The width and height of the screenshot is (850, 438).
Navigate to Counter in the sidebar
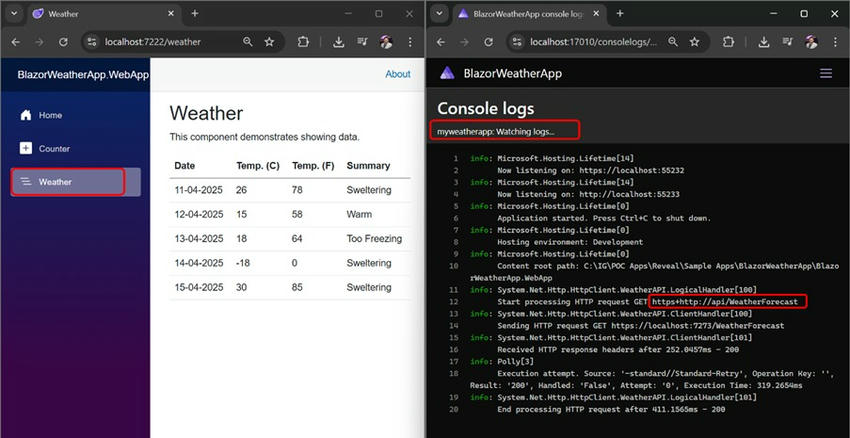point(76,149)
